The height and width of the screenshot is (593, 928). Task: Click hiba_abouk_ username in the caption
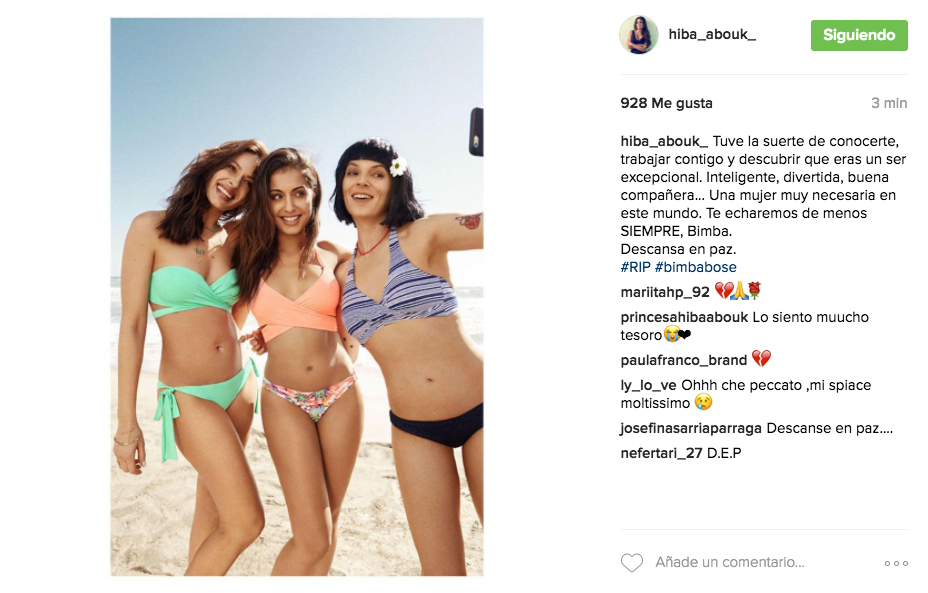tap(664, 141)
